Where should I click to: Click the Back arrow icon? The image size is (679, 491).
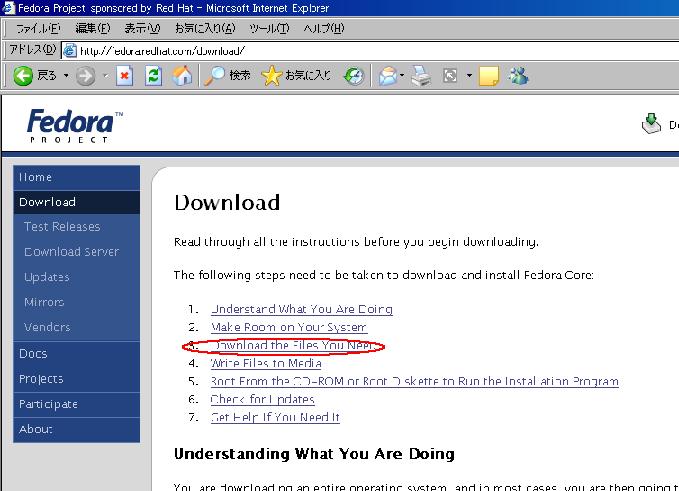(23, 76)
